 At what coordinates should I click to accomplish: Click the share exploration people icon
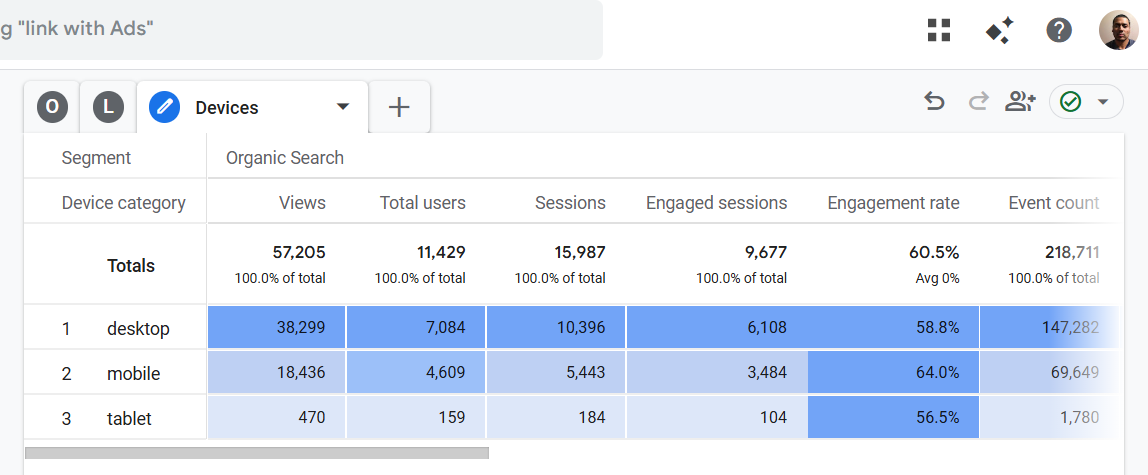point(1020,101)
